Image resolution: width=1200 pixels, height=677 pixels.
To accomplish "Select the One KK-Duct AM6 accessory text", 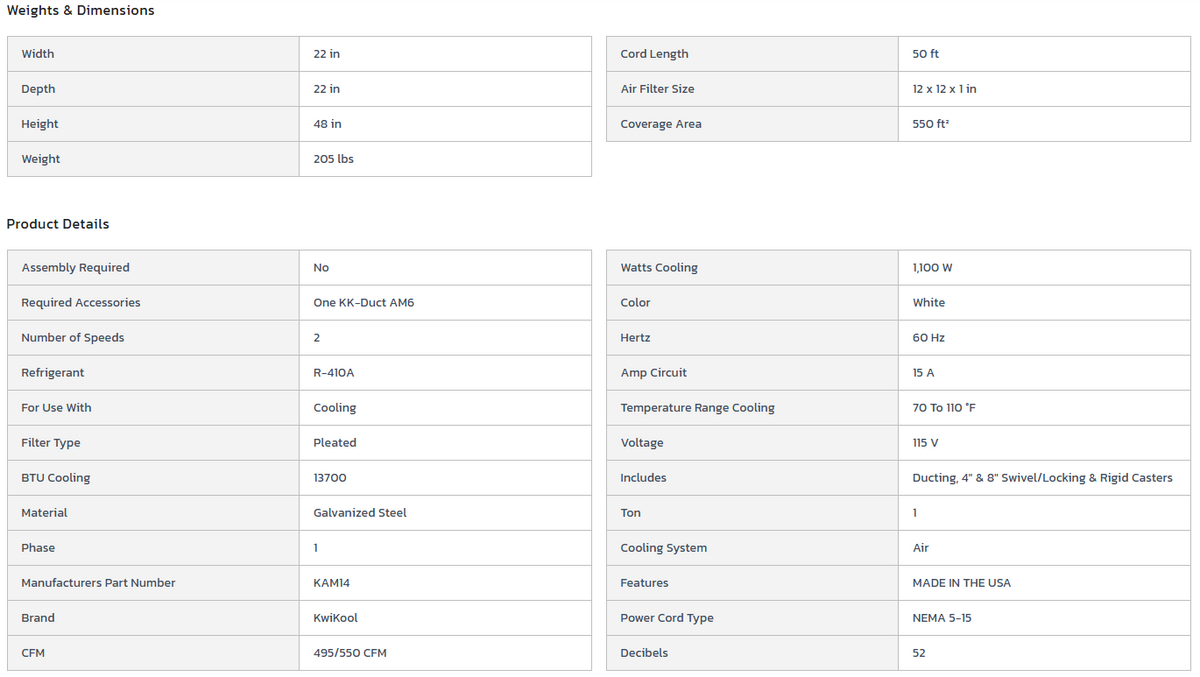I will [363, 303].
